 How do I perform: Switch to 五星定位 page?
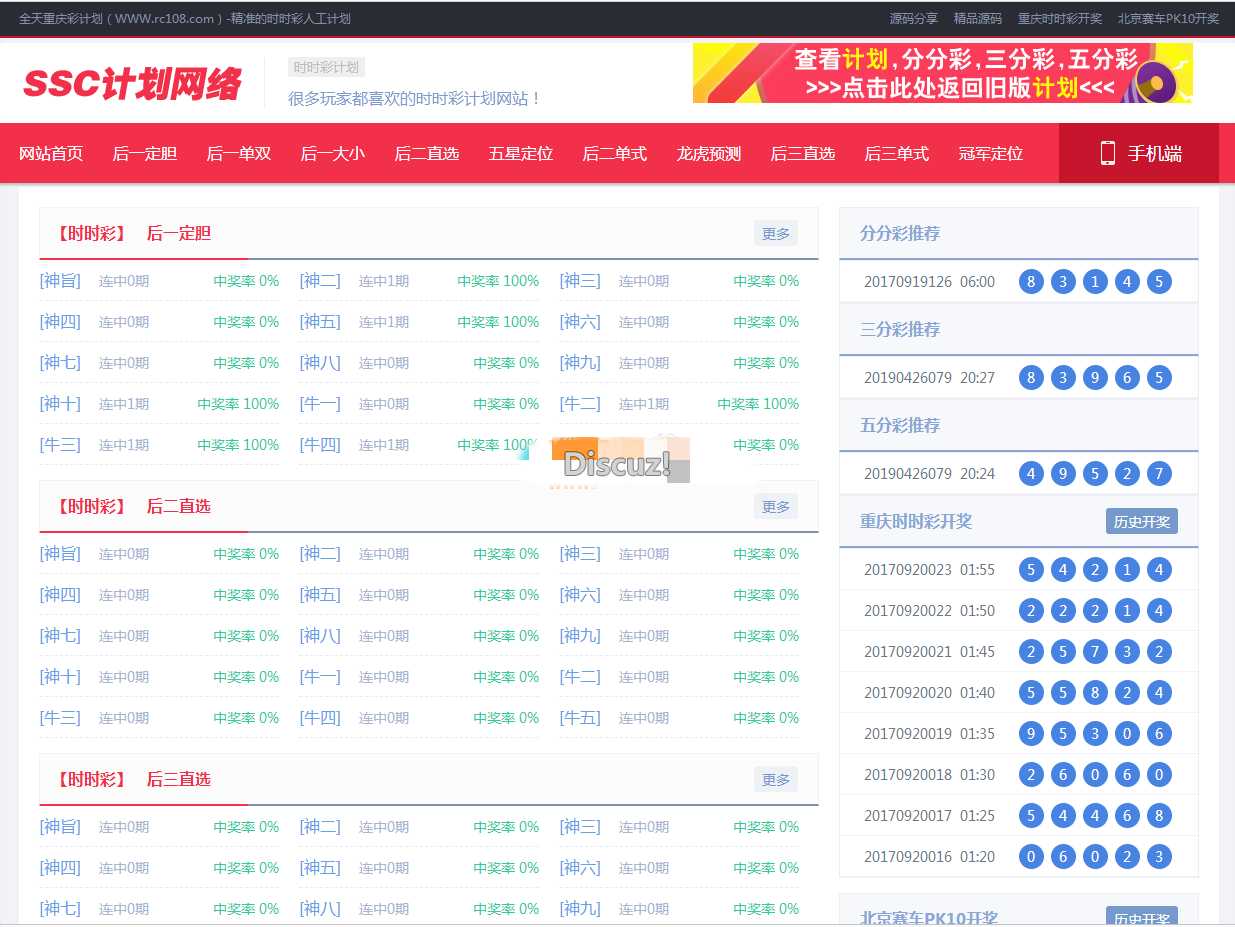521,154
